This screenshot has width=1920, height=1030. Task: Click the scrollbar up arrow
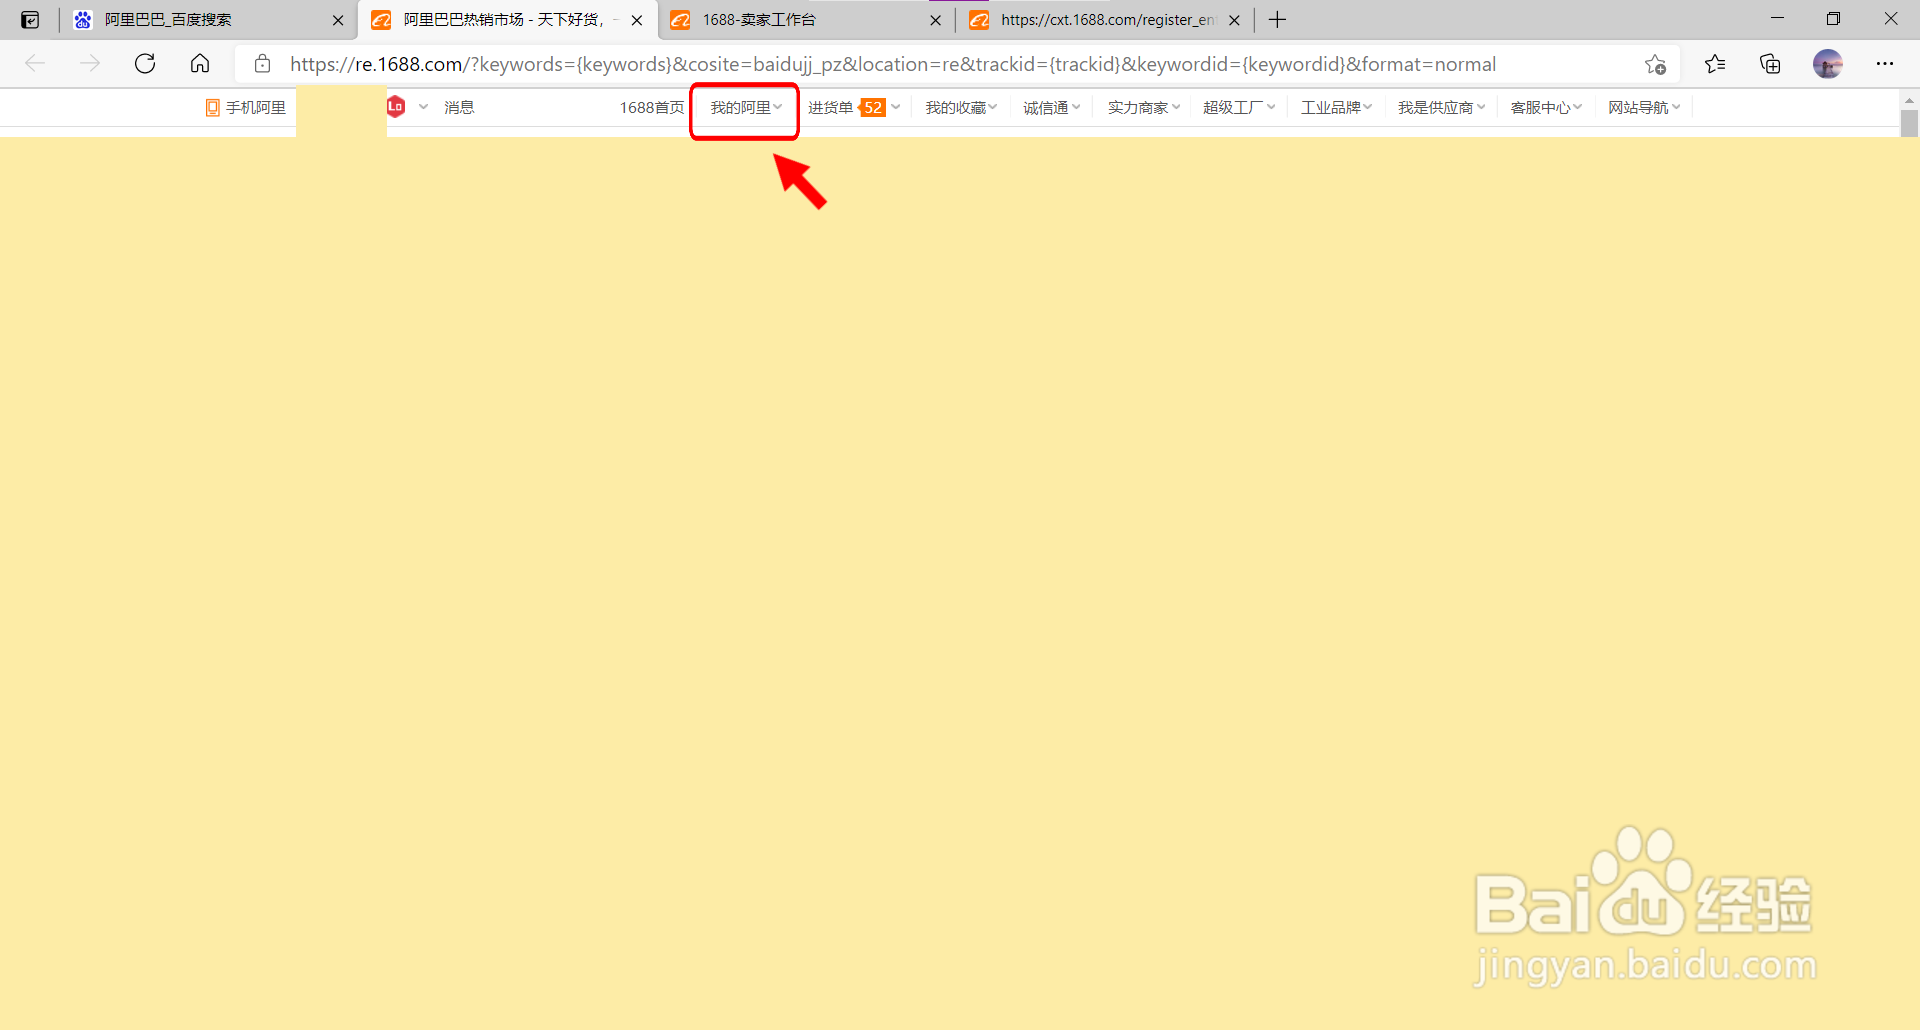click(x=1909, y=100)
